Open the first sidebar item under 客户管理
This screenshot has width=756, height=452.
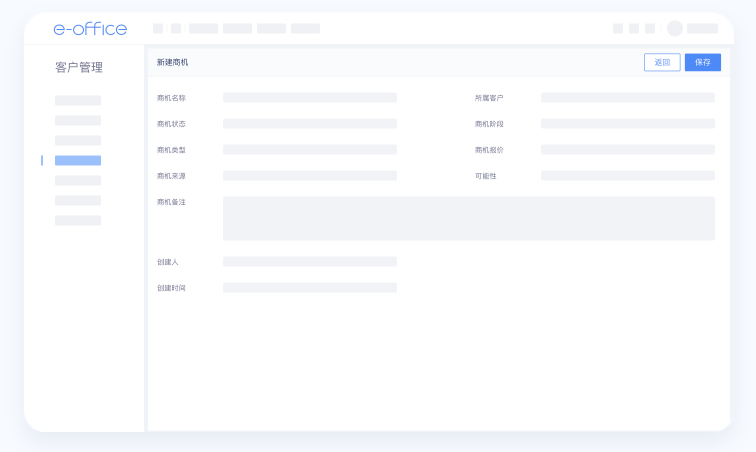[x=78, y=100]
